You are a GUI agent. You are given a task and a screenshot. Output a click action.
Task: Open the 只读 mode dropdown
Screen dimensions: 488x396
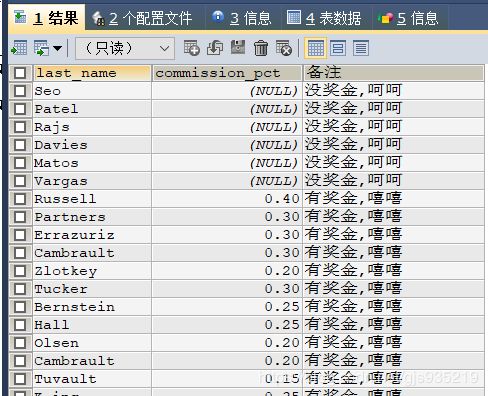tap(125, 49)
